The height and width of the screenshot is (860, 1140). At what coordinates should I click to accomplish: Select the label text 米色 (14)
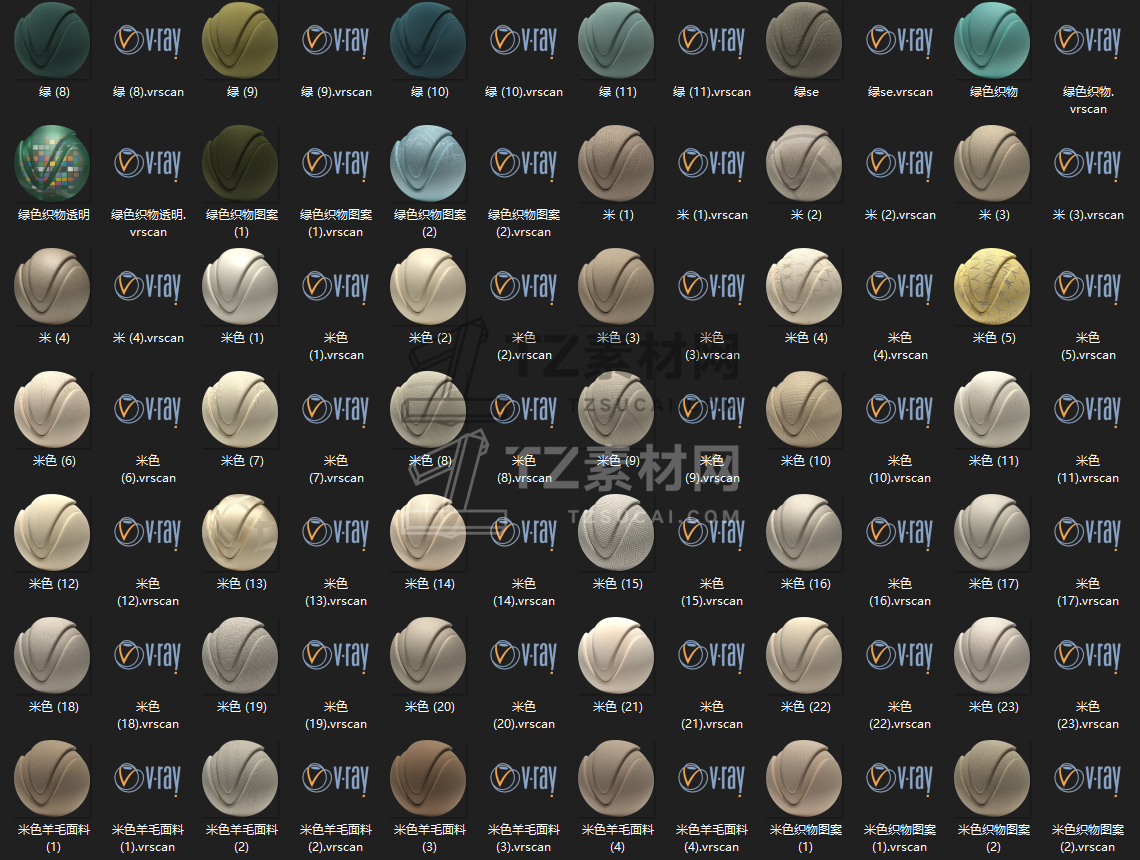[x=429, y=583]
